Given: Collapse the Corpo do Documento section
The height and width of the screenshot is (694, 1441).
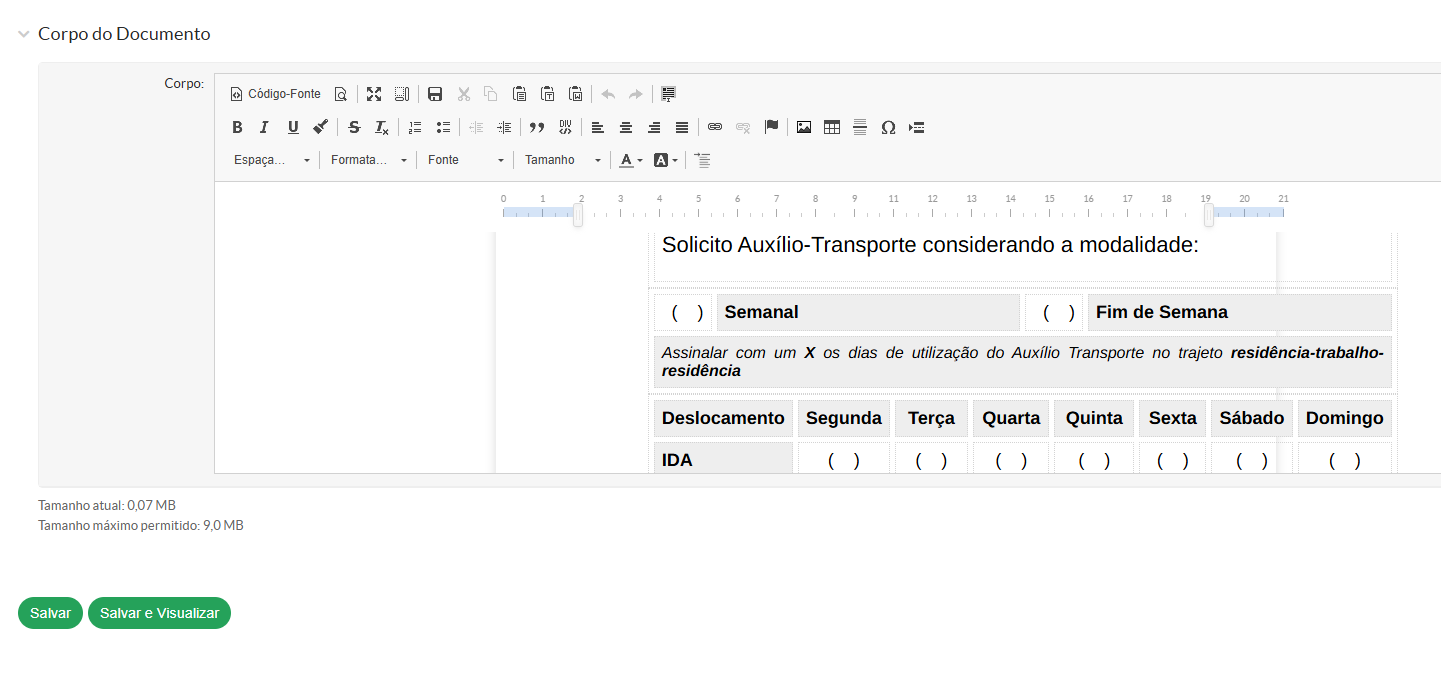Looking at the screenshot, I should coord(24,34).
